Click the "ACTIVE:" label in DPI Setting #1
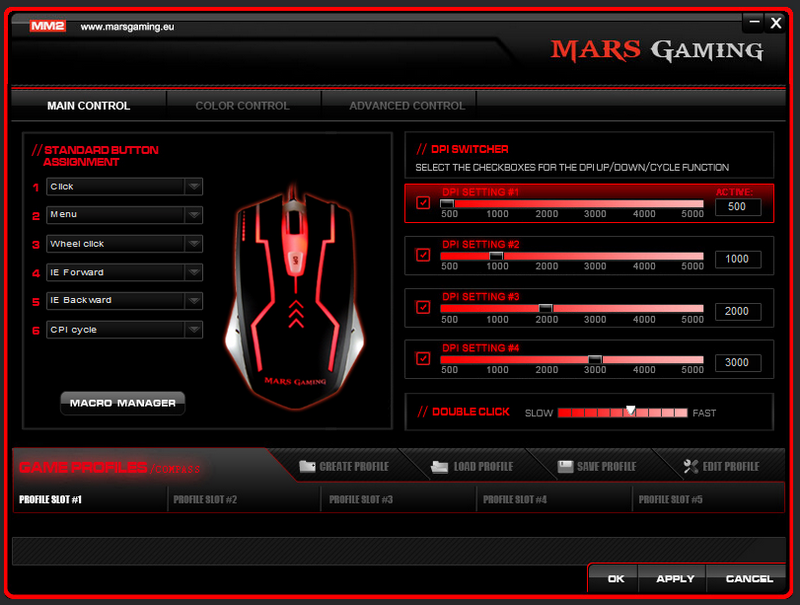 click(734, 192)
